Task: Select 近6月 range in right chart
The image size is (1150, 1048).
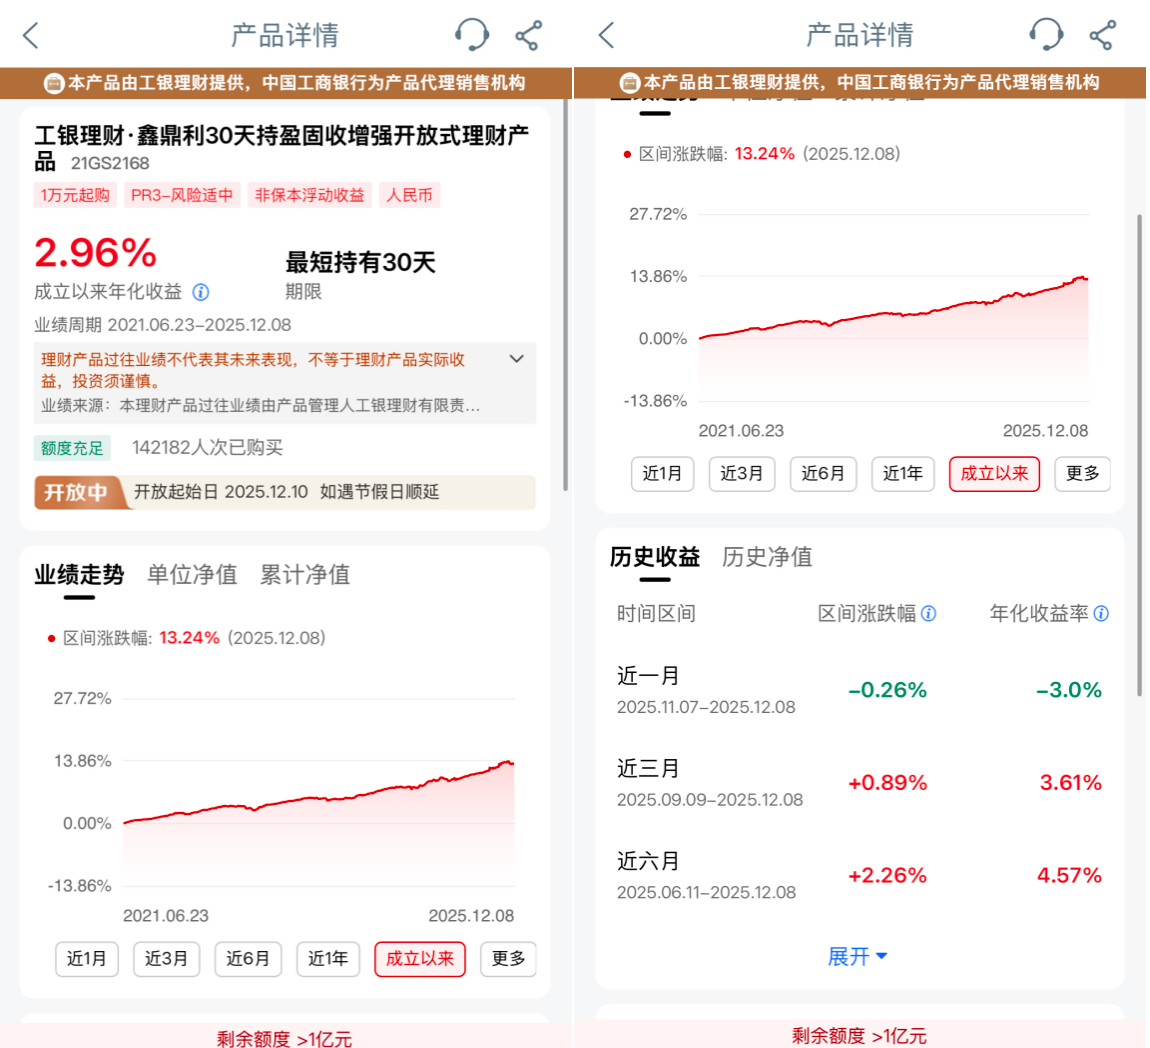Action: pos(823,474)
